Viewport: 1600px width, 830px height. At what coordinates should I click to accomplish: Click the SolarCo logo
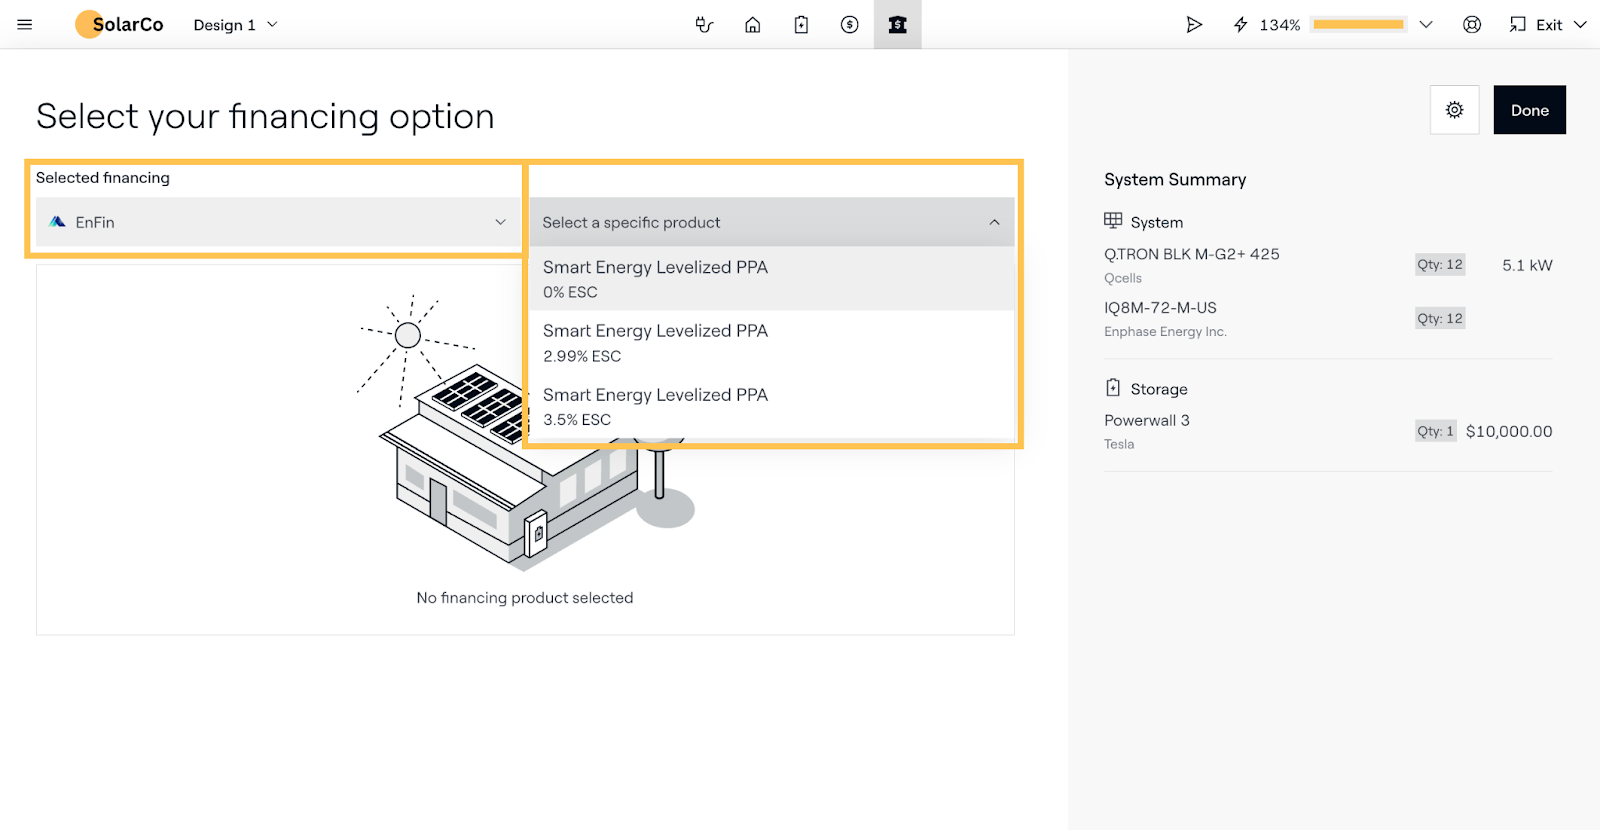120,25
